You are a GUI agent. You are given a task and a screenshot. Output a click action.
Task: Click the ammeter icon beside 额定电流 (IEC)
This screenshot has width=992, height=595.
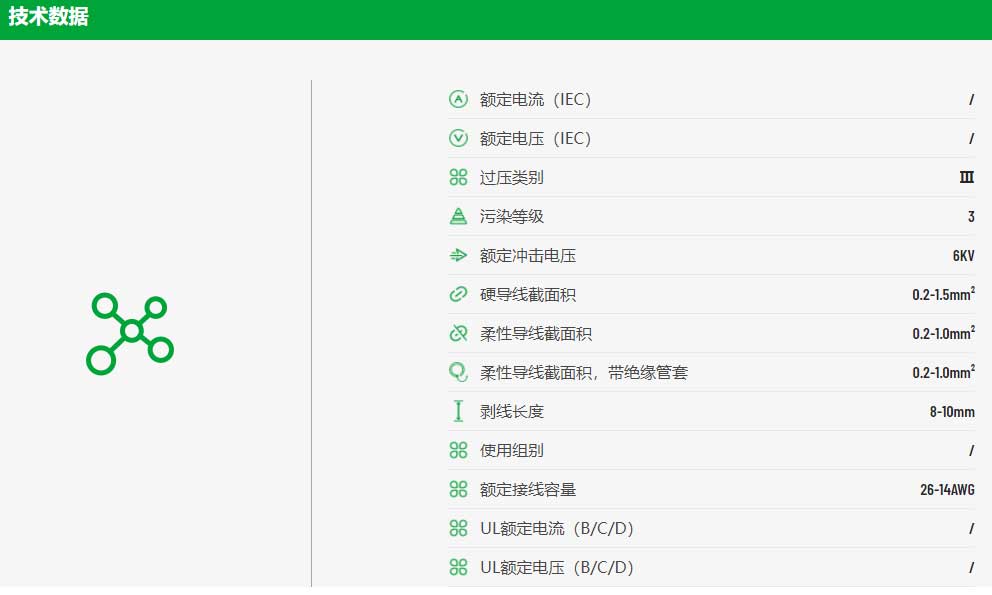click(458, 99)
